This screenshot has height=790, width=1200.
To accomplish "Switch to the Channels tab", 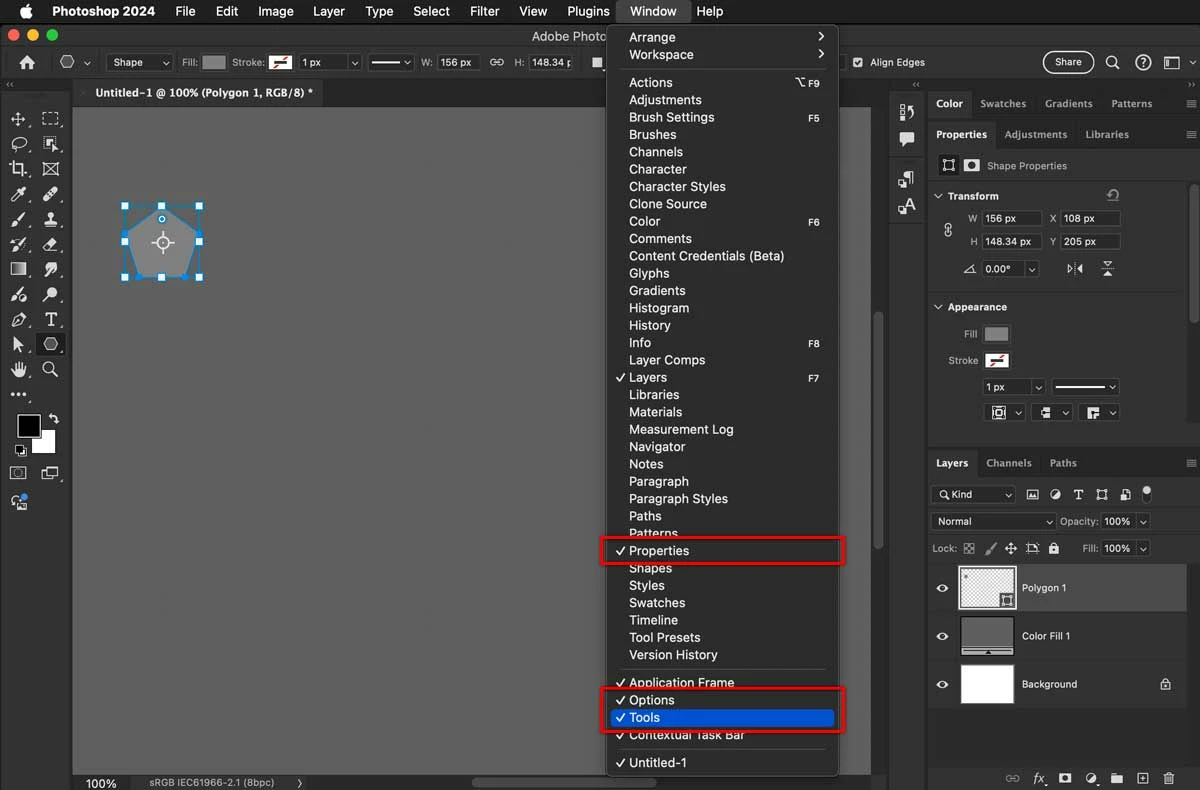I will (1008, 463).
